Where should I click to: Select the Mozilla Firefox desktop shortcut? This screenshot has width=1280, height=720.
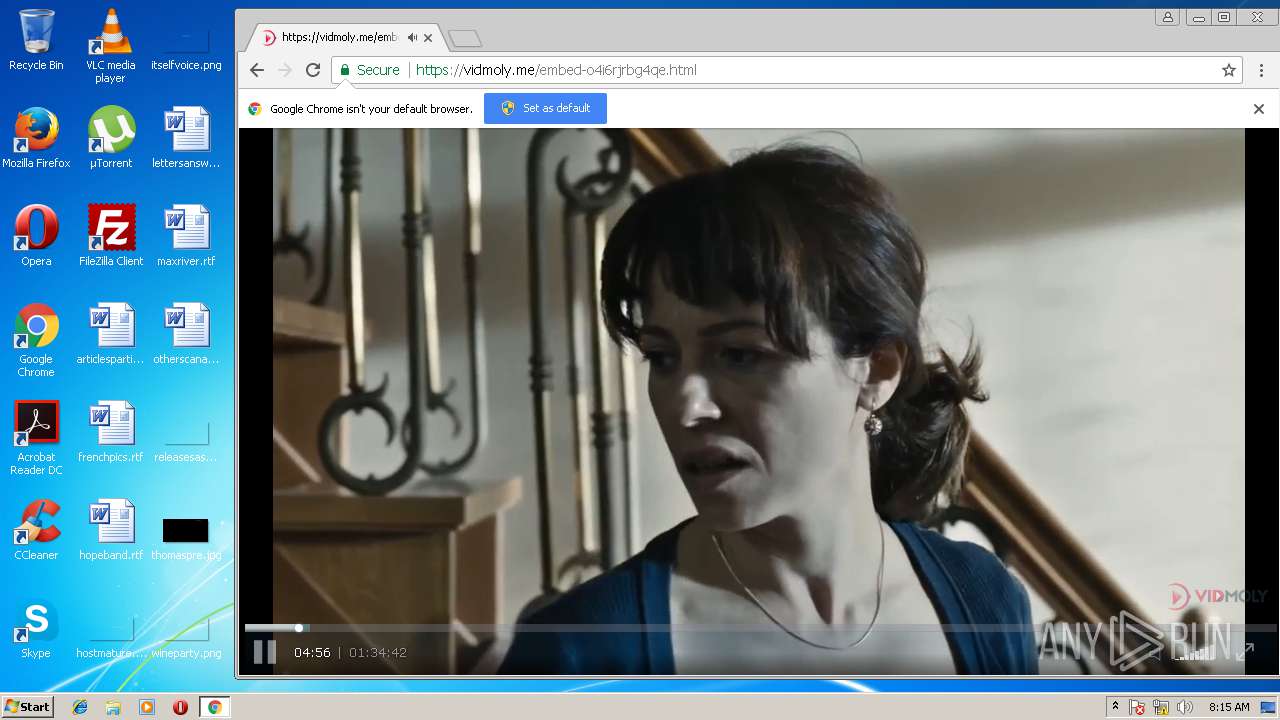click(36, 138)
